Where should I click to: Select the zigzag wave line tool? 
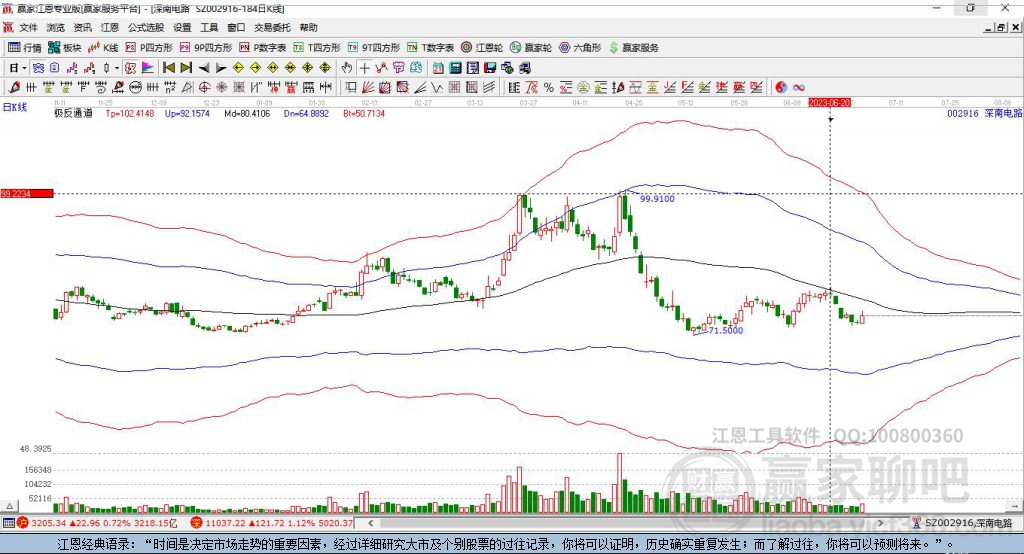pyautogui.click(x=438, y=88)
